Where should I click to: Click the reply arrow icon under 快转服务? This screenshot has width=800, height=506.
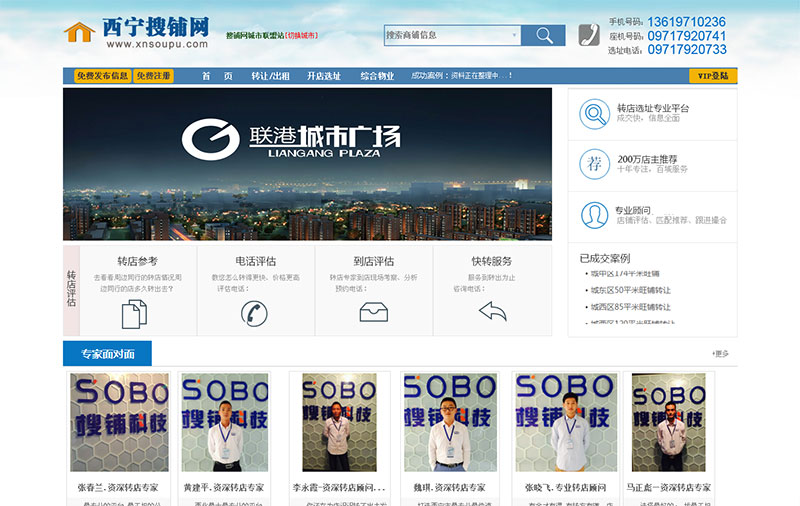click(492, 311)
